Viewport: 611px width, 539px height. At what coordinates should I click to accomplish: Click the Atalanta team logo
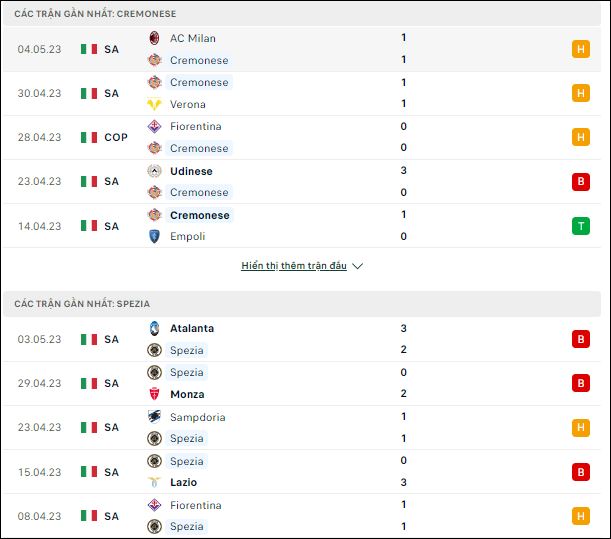154,328
